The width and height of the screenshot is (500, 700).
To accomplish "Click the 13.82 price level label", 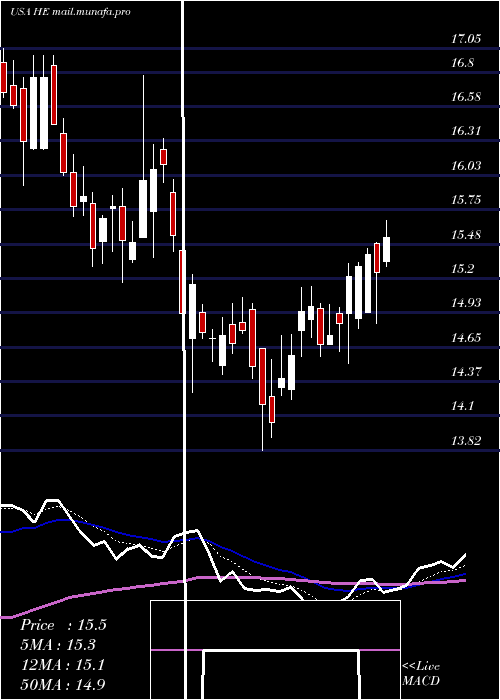I will click(x=466, y=441).
